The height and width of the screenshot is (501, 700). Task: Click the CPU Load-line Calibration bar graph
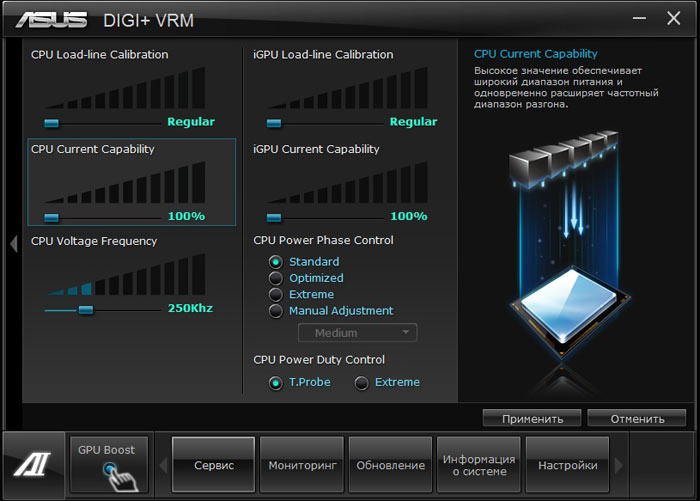point(125,88)
